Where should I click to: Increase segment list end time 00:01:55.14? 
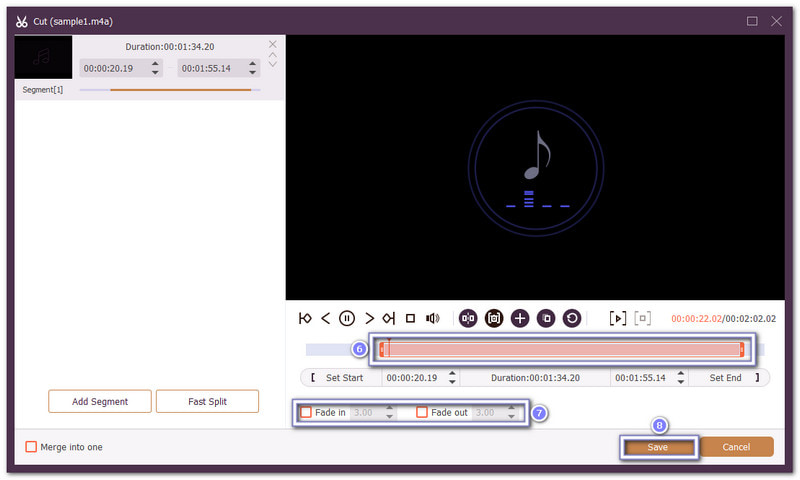[252, 64]
